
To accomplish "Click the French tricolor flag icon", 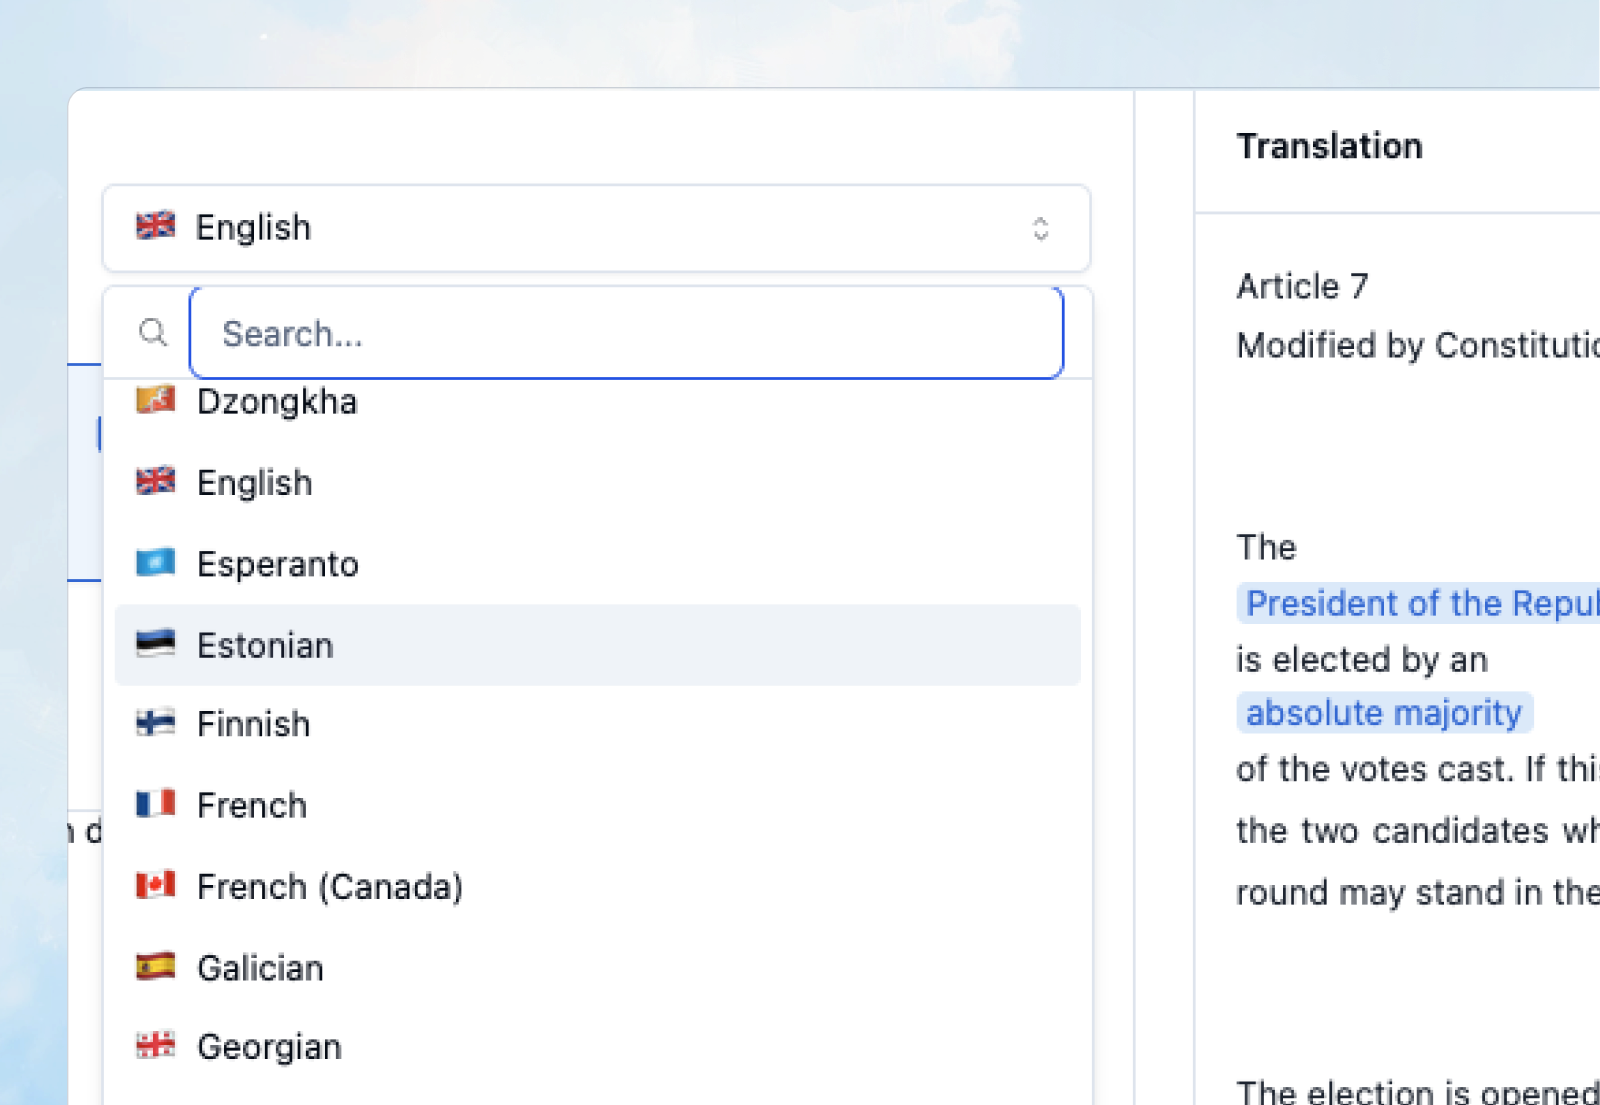I will pyautogui.click(x=155, y=805).
